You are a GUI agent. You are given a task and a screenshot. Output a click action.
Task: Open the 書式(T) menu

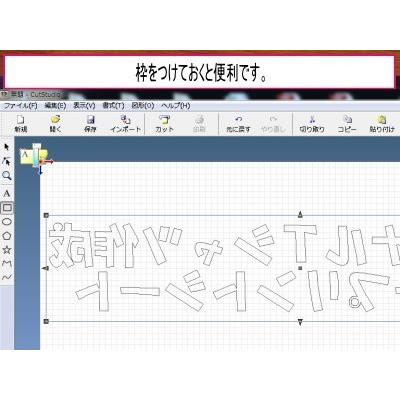coord(113,106)
